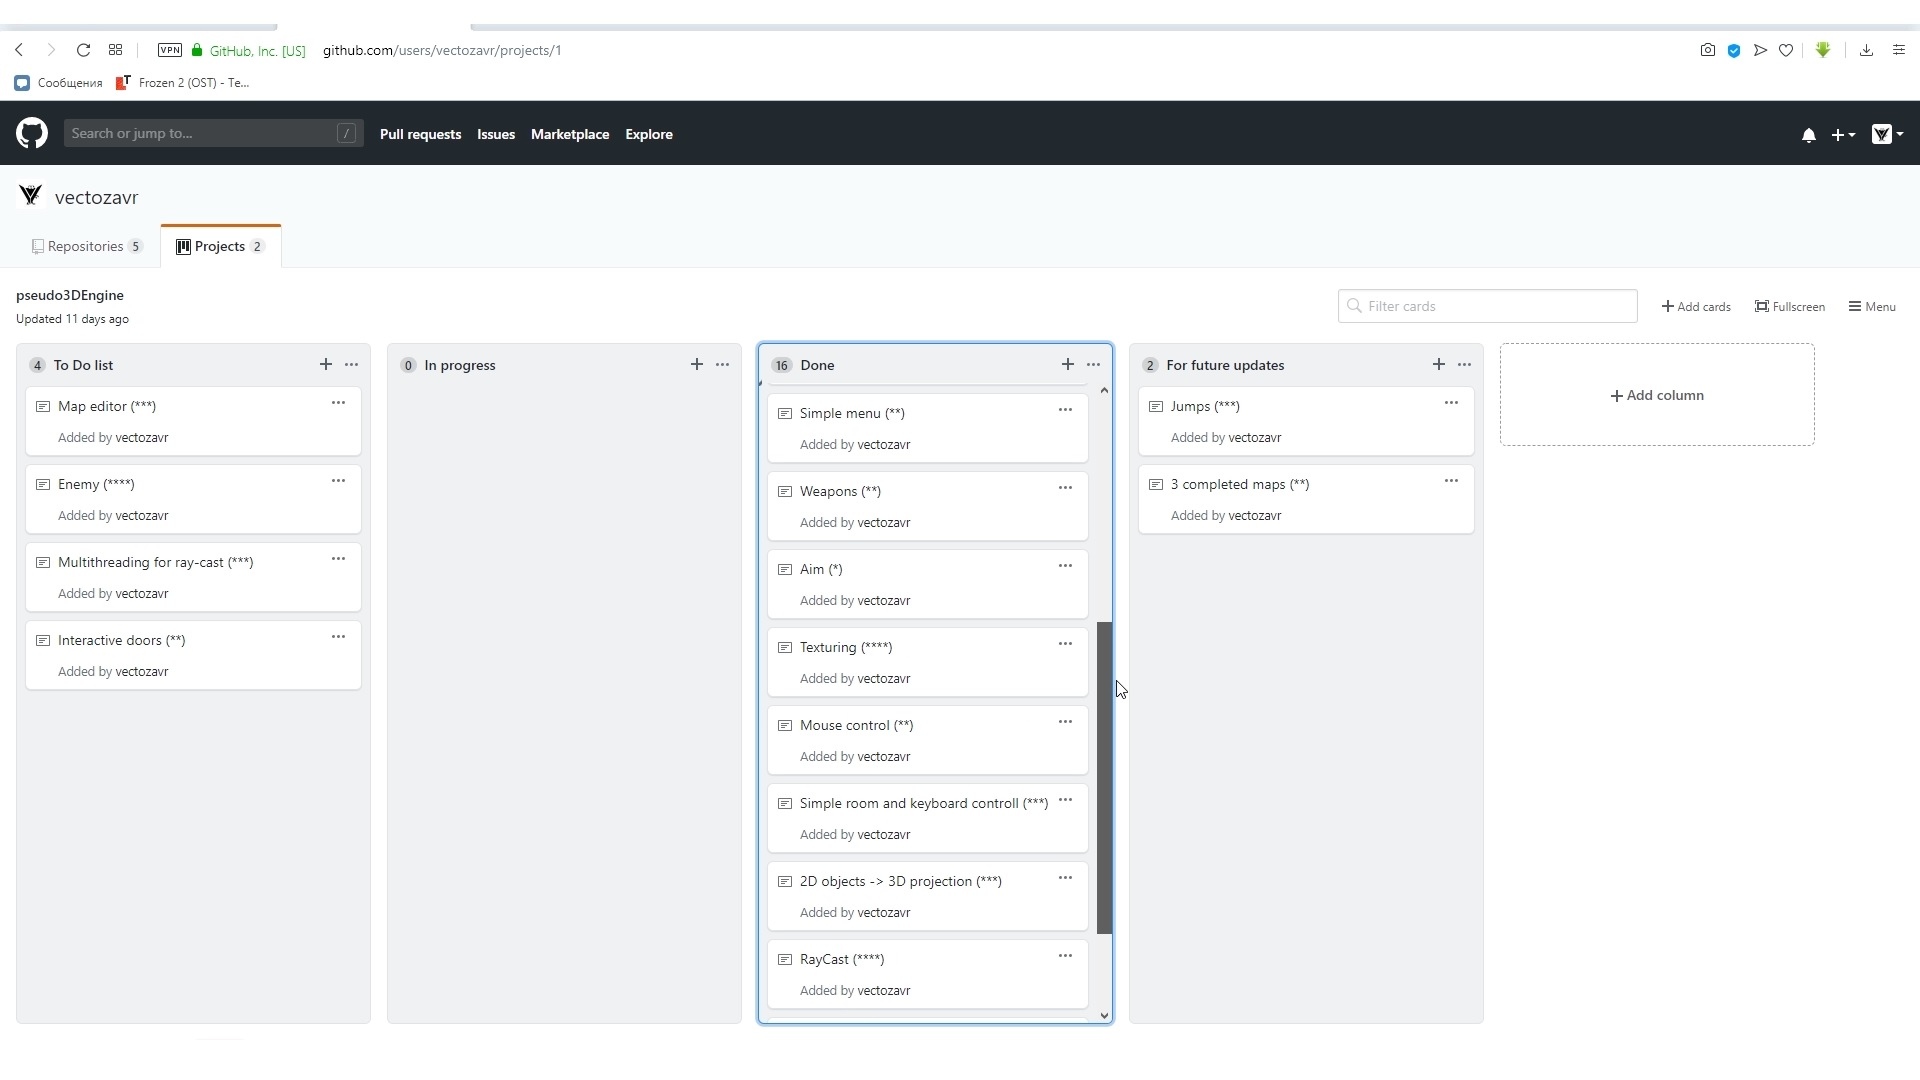Open Texturing card options

(1066, 644)
